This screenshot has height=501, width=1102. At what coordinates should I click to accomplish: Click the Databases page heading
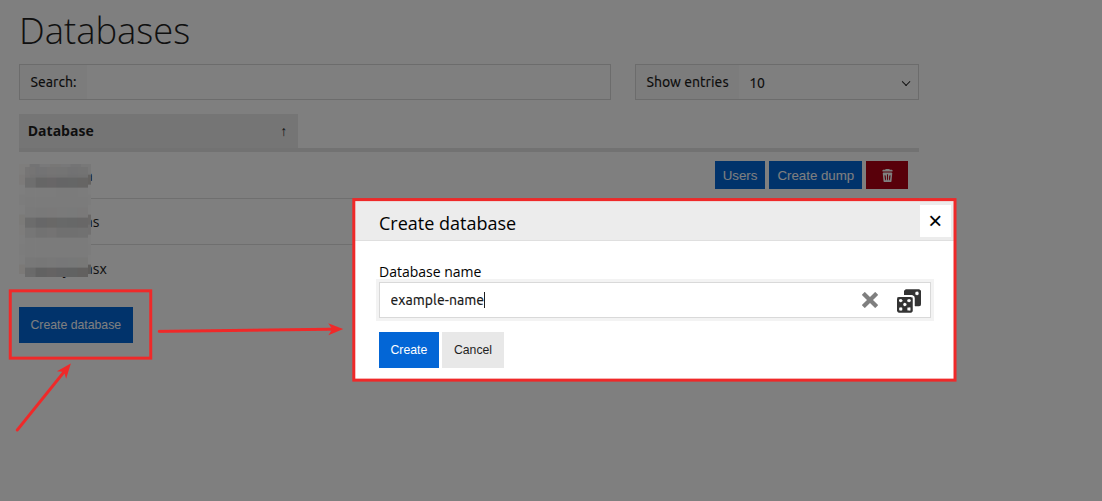click(104, 31)
